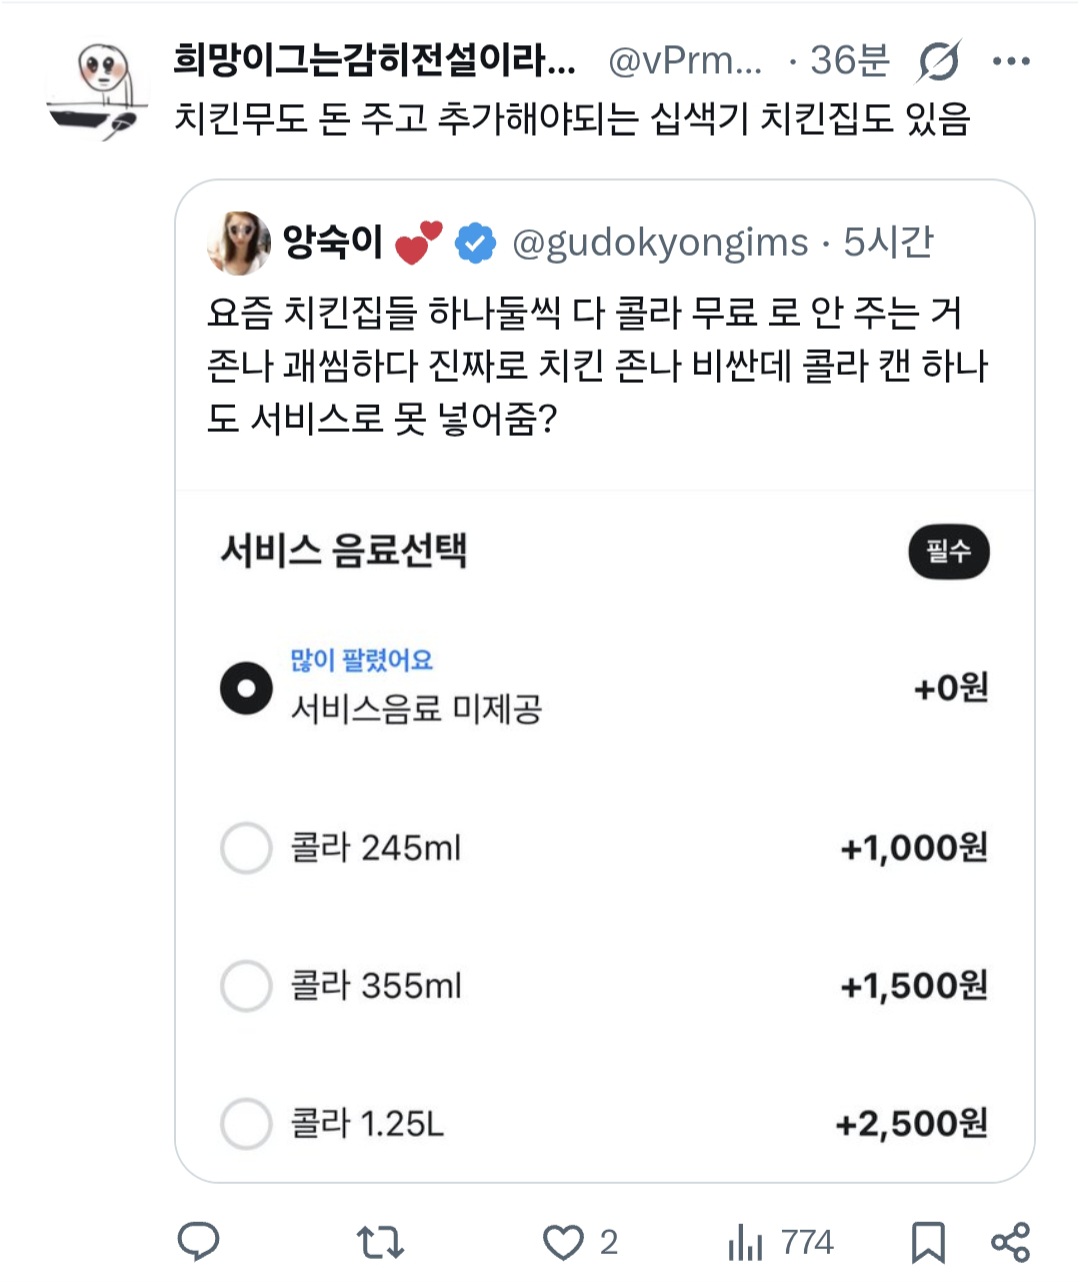1080x1282 pixels.
Task: Repost this tweet with the retweet icon
Action: coord(380,1243)
